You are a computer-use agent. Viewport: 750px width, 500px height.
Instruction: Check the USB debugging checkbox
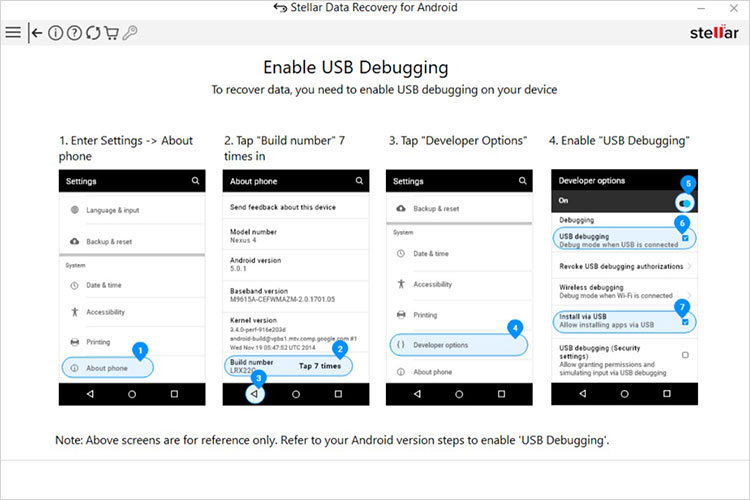click(685, 238)
